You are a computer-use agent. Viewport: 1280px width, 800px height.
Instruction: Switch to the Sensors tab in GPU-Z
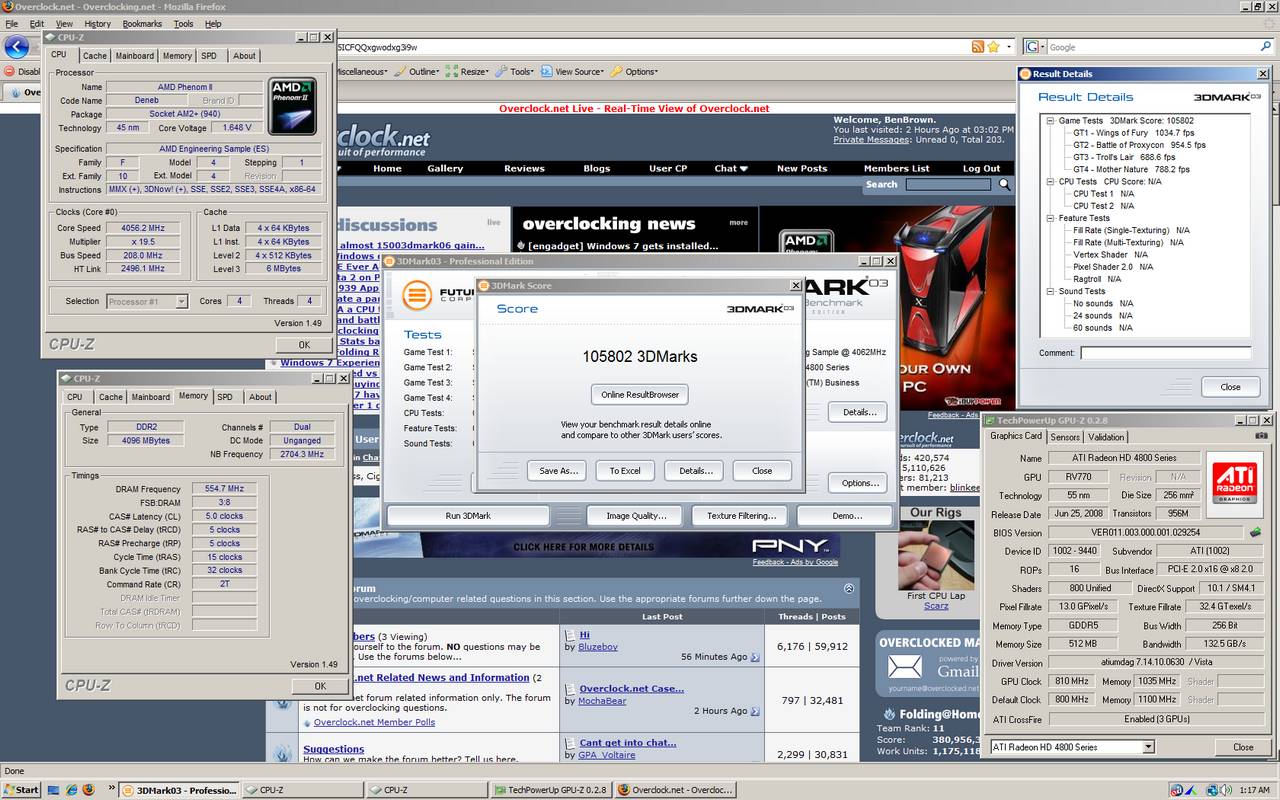pyautogui.click(x=1065, y=437)
